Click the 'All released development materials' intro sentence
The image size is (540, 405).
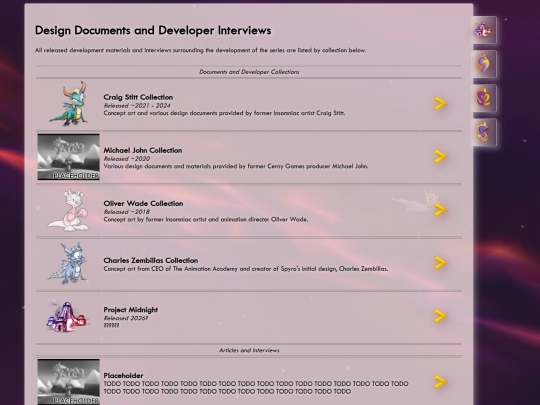pos(200,50)
